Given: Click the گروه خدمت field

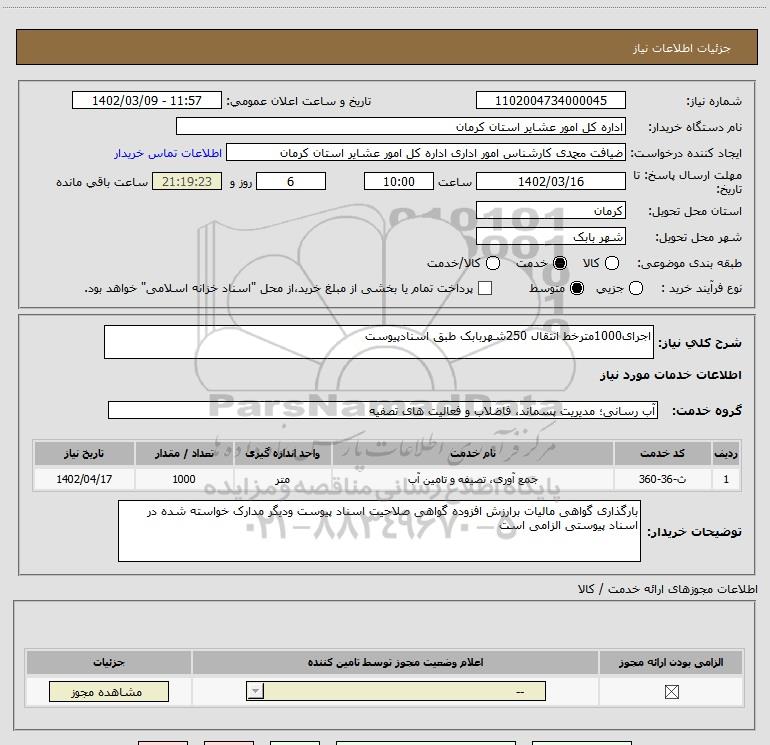Looking at the screenshot, I should [383, 410].
